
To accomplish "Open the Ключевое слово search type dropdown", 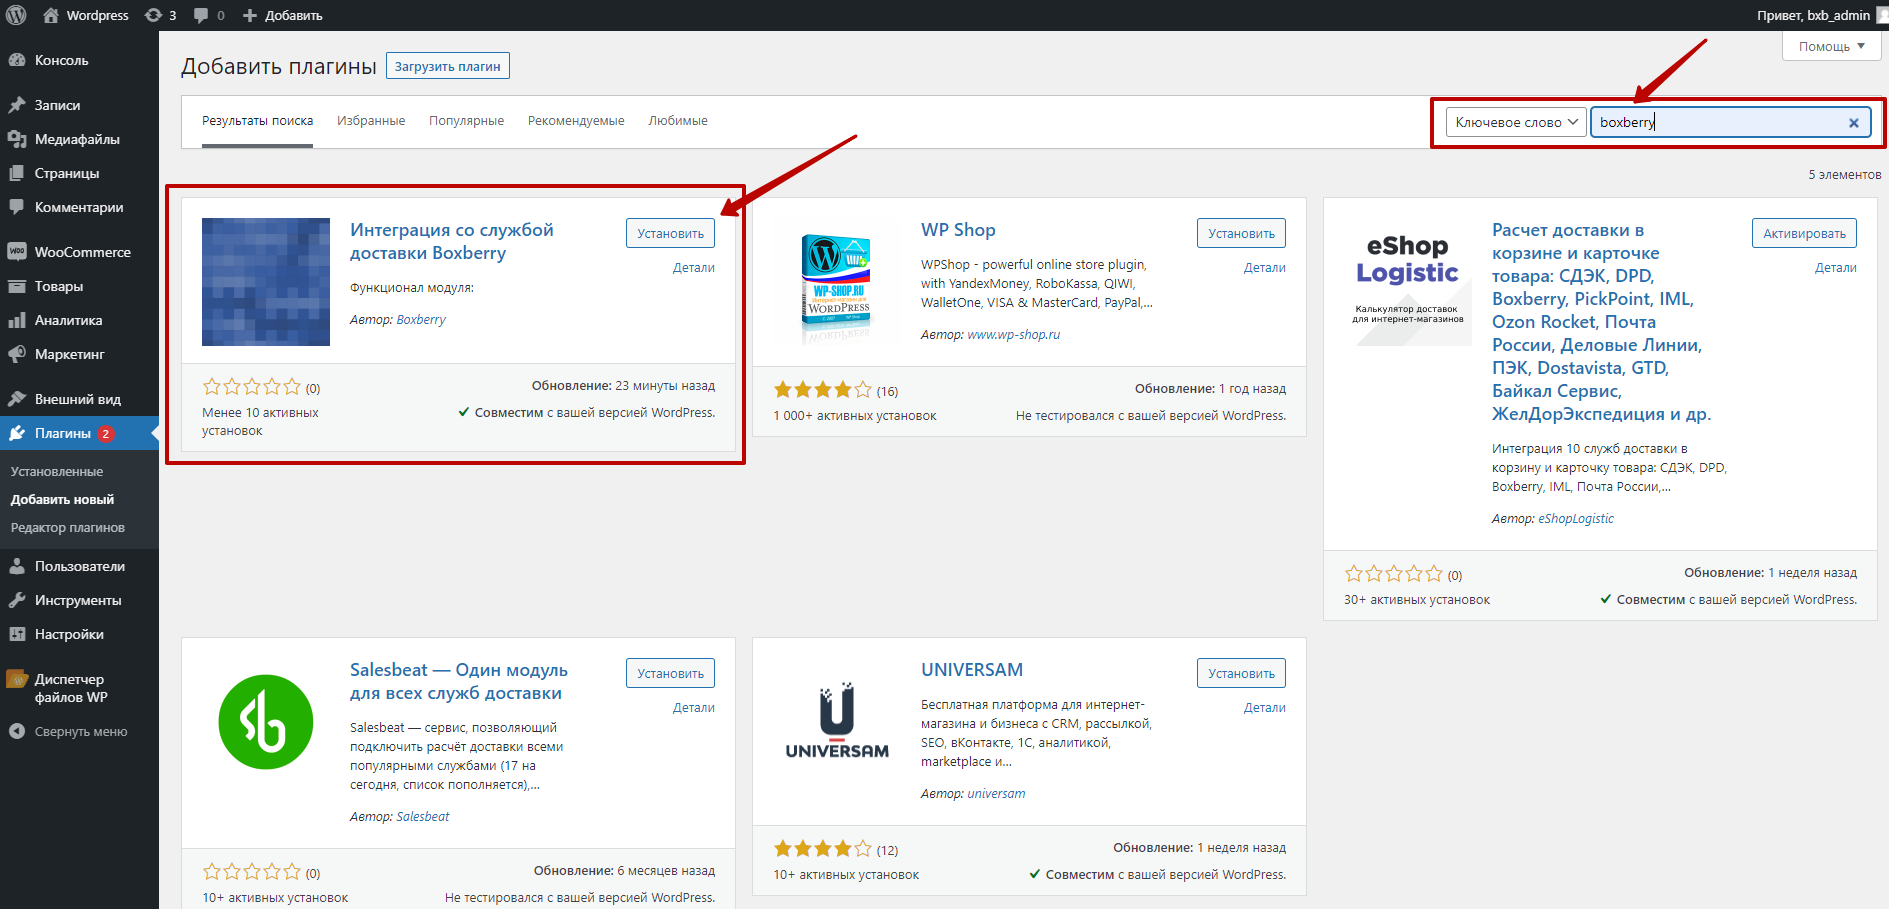I will 1516,122.
